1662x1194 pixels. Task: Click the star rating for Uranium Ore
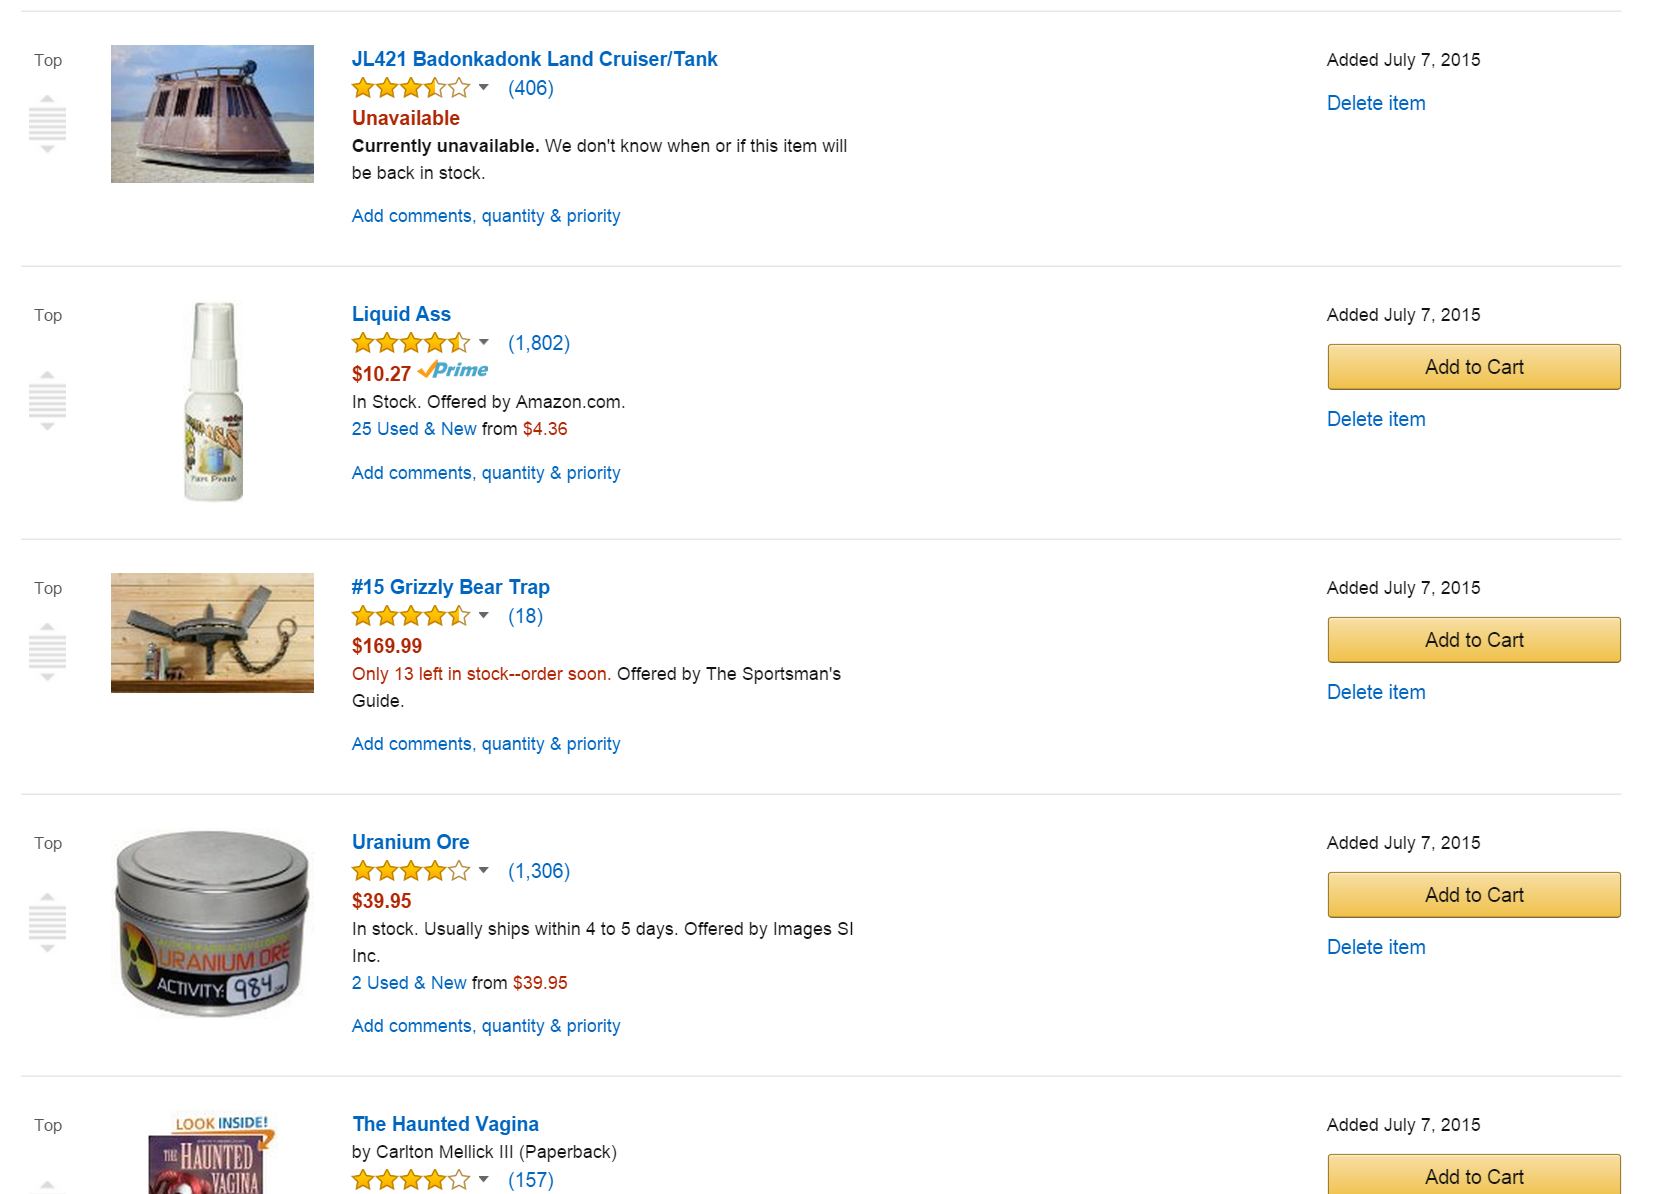[410, 871]
